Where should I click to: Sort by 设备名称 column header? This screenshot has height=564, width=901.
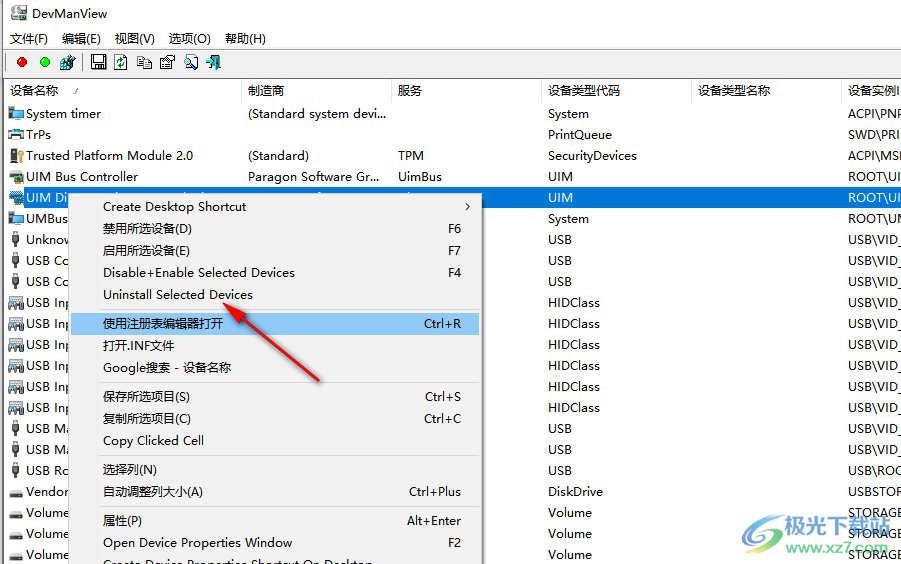pos(123,90)
